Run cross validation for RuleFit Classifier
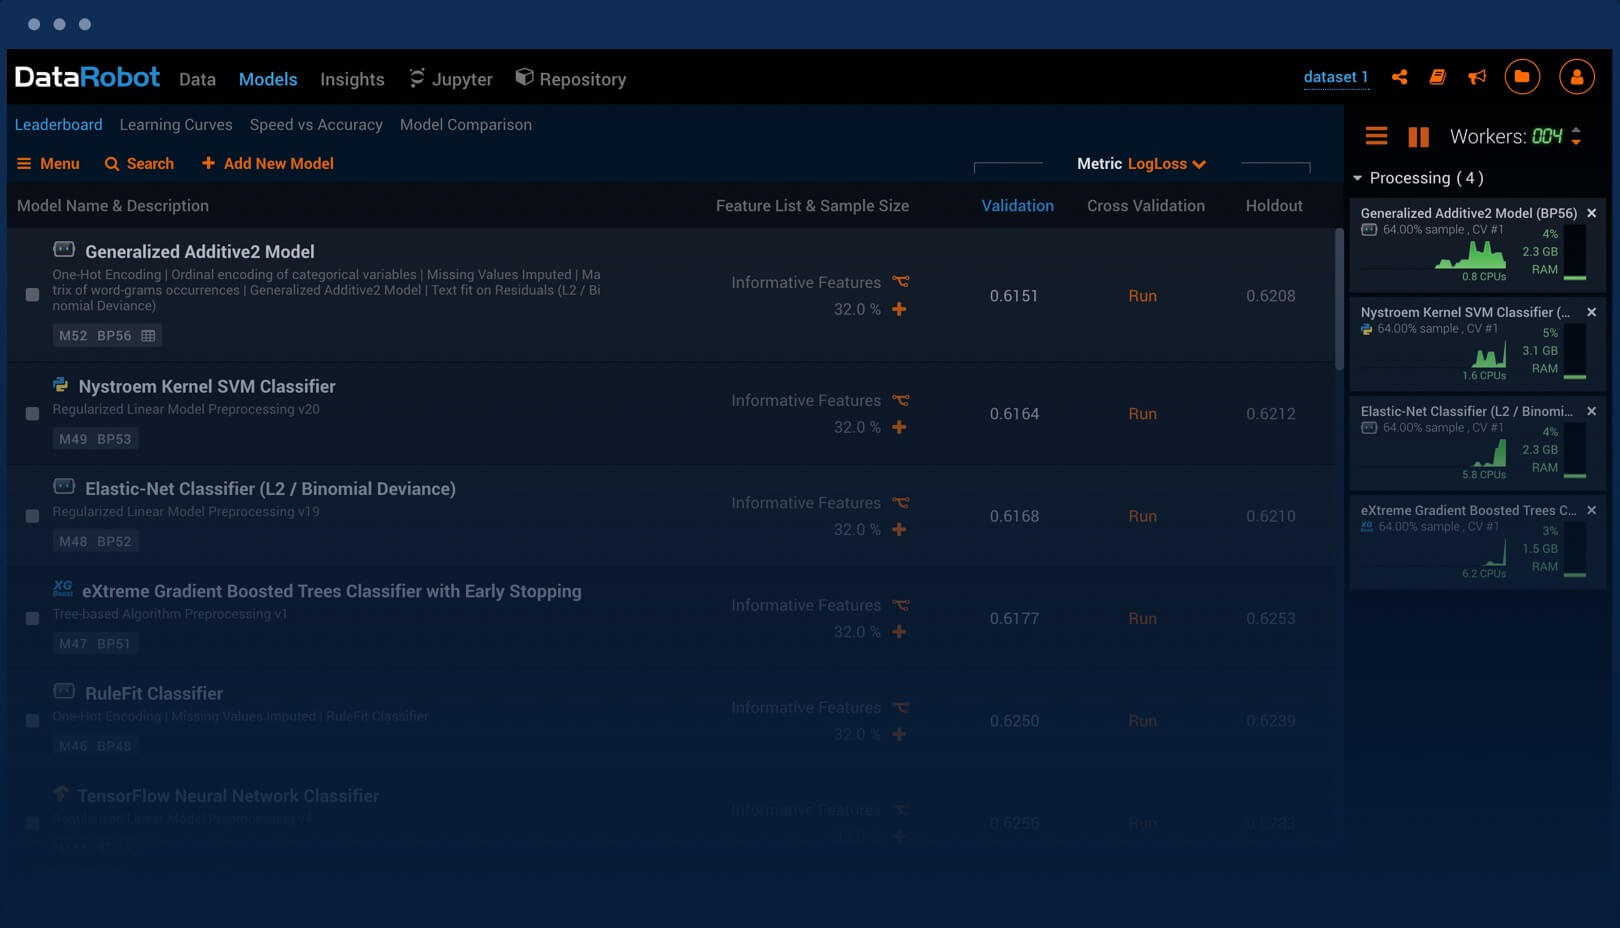The height and width of the screenshot is (928, 1620). pos(1142,721)
